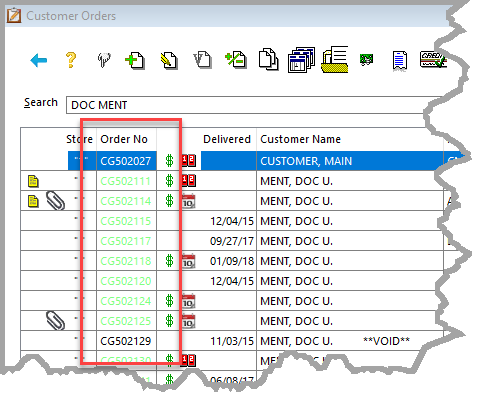
Task: Click the add new order icon
Action: [x=135, y=60]
